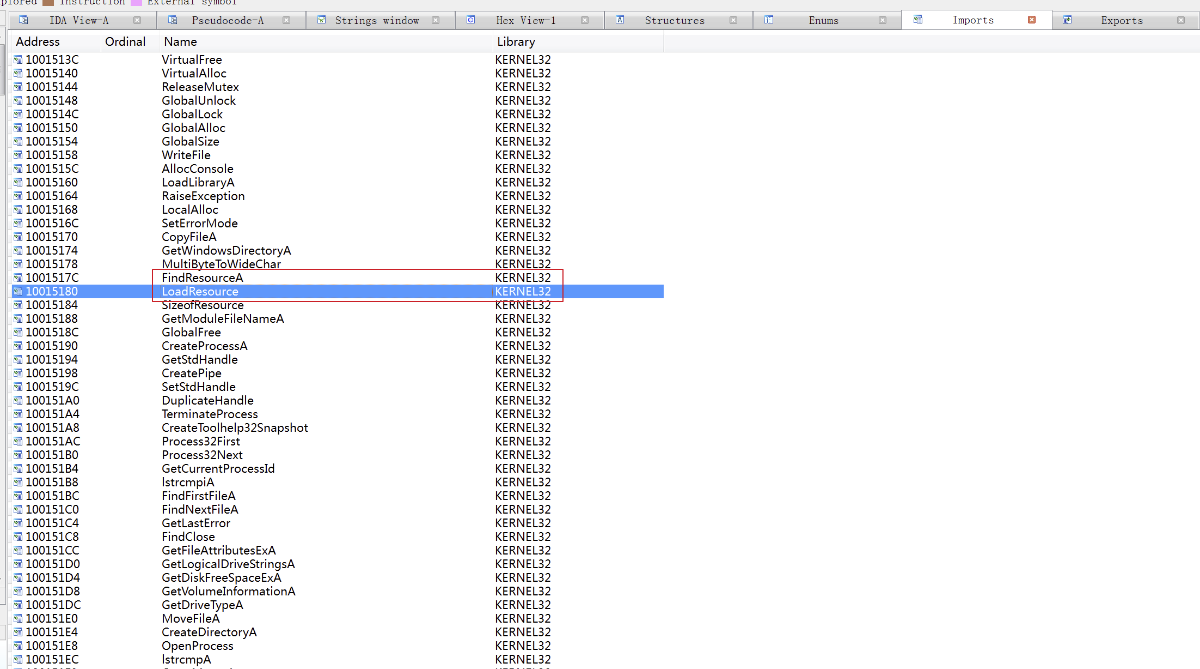Viewport: 1200px width, 669px height.
Task: Select the MultiByteToWideChar import entry
Action: click(221, 264)
